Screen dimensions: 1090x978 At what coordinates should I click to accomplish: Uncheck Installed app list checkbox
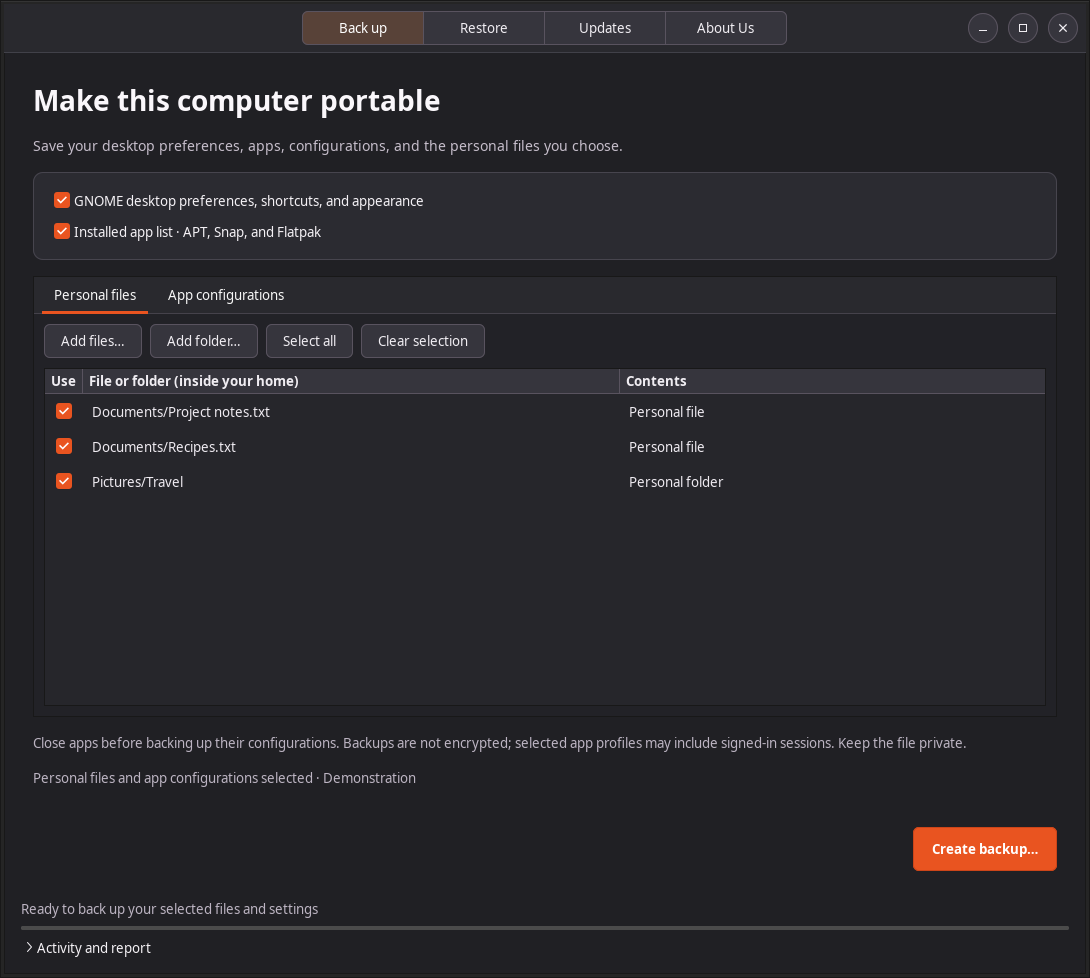tap(62, 231)
